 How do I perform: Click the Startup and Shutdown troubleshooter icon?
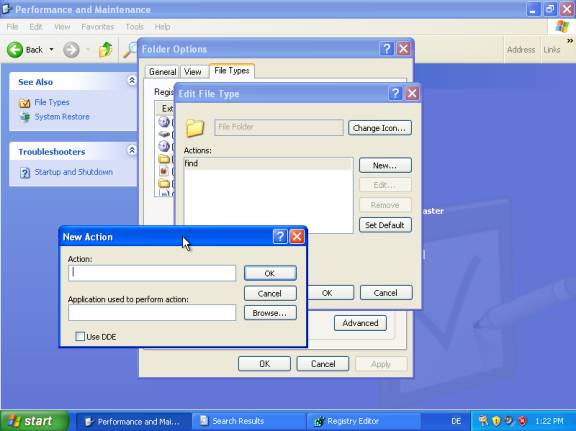[25, 173]
